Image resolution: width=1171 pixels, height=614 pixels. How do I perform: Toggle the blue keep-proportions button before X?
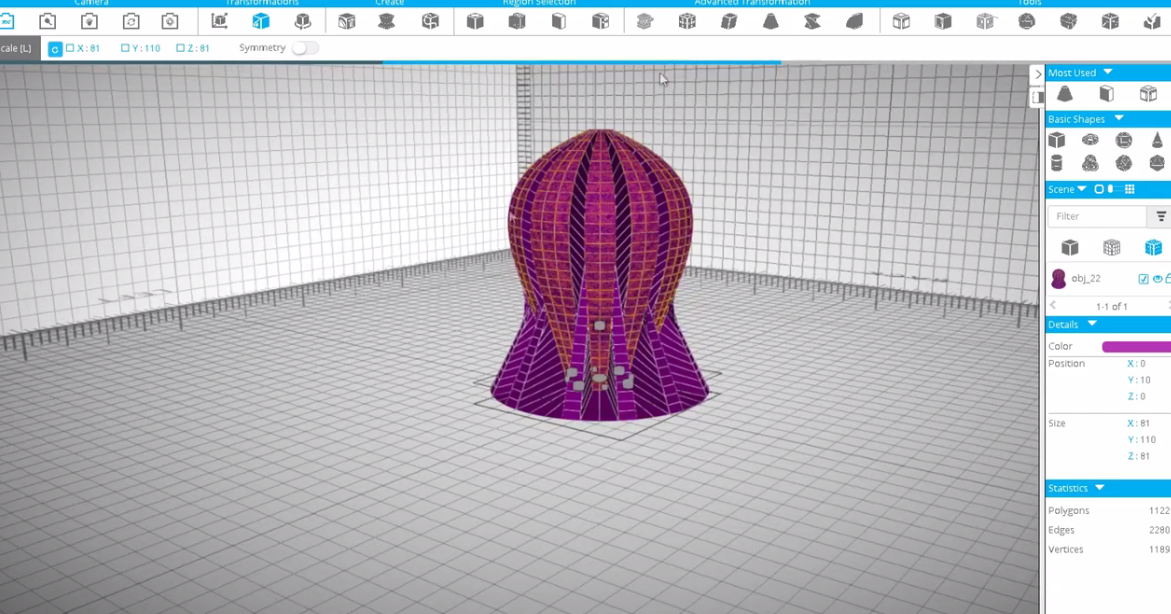click(x=55, y=49)
